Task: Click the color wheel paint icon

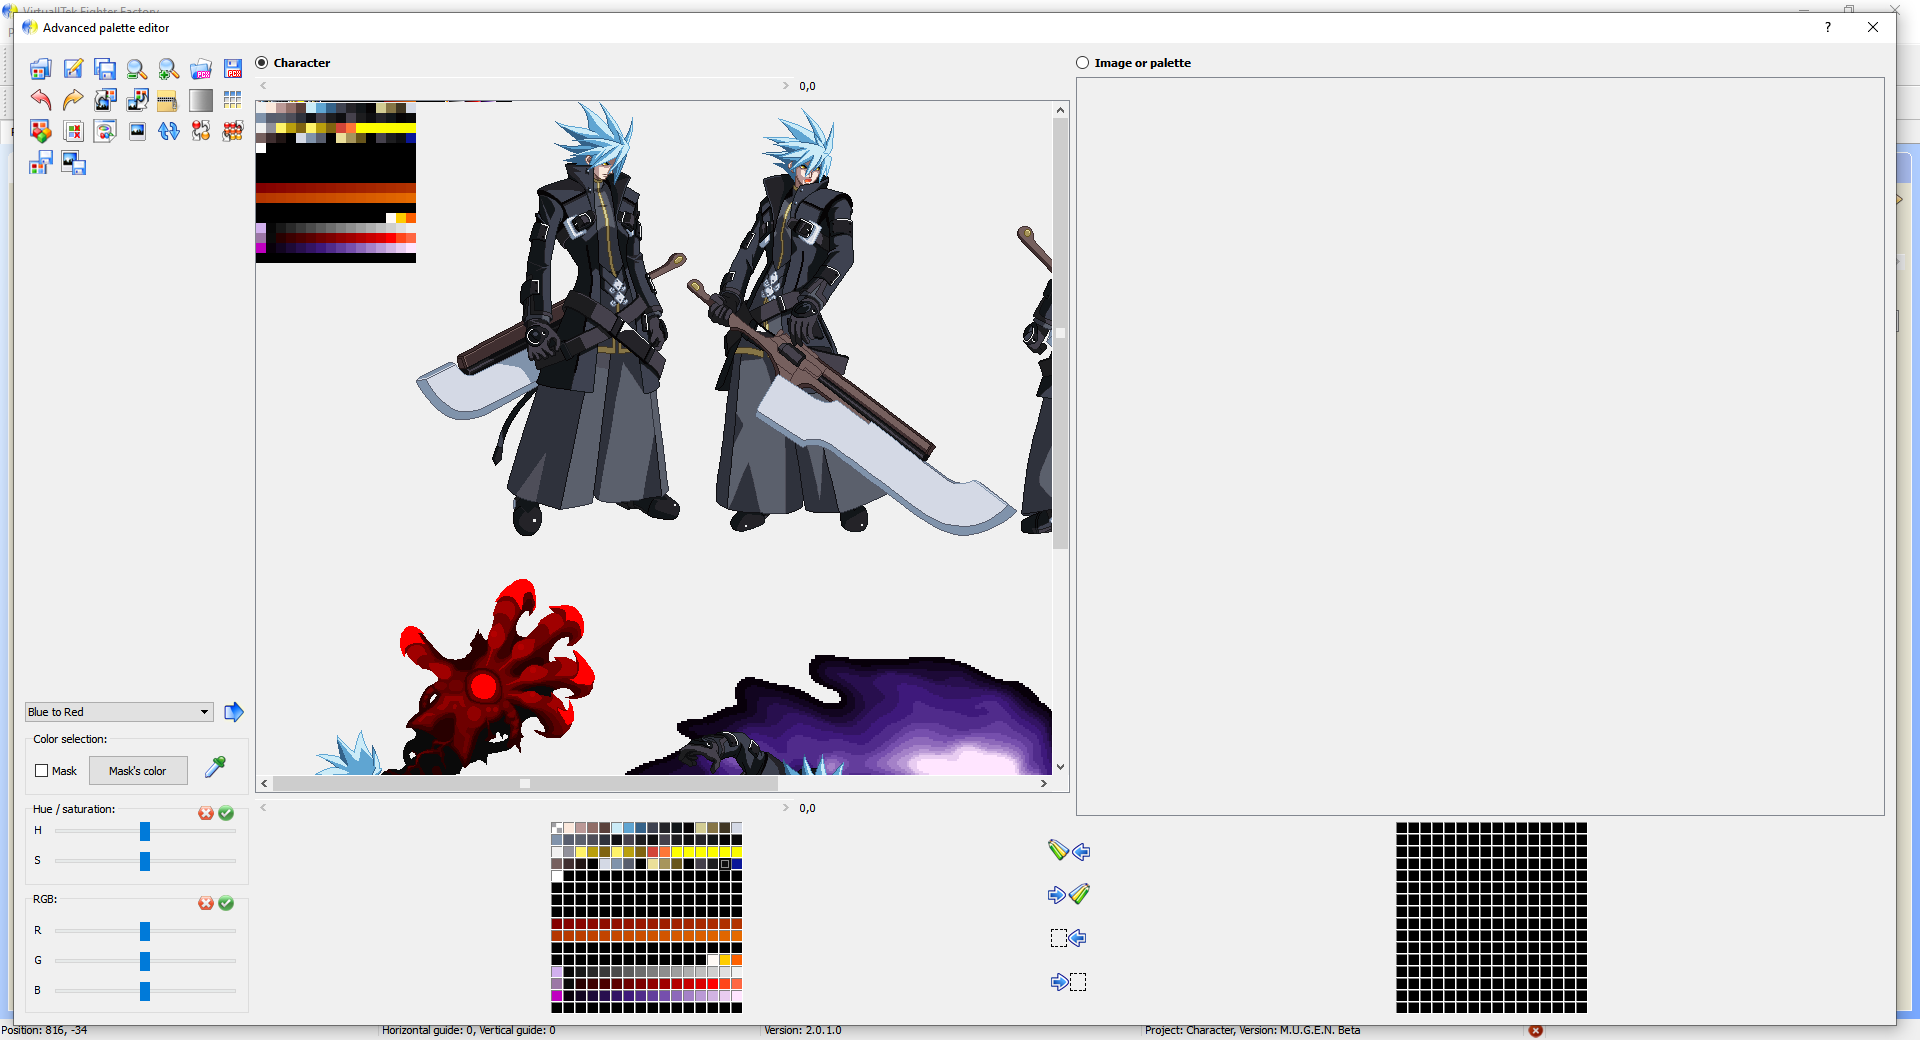Action: pos(105,131)
